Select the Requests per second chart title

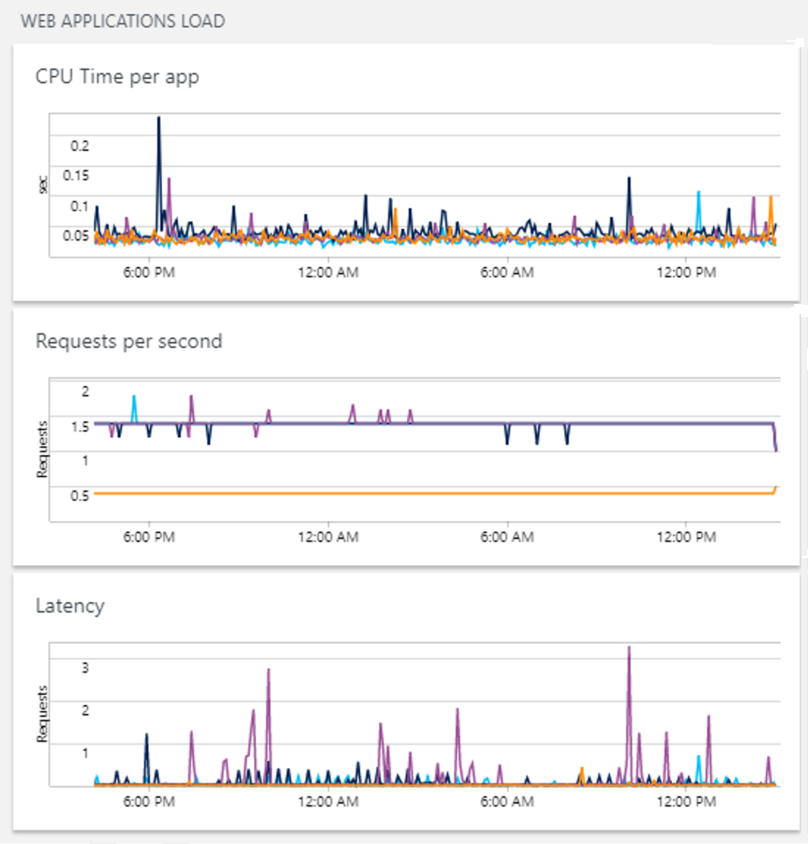click(x=128, y=341)
